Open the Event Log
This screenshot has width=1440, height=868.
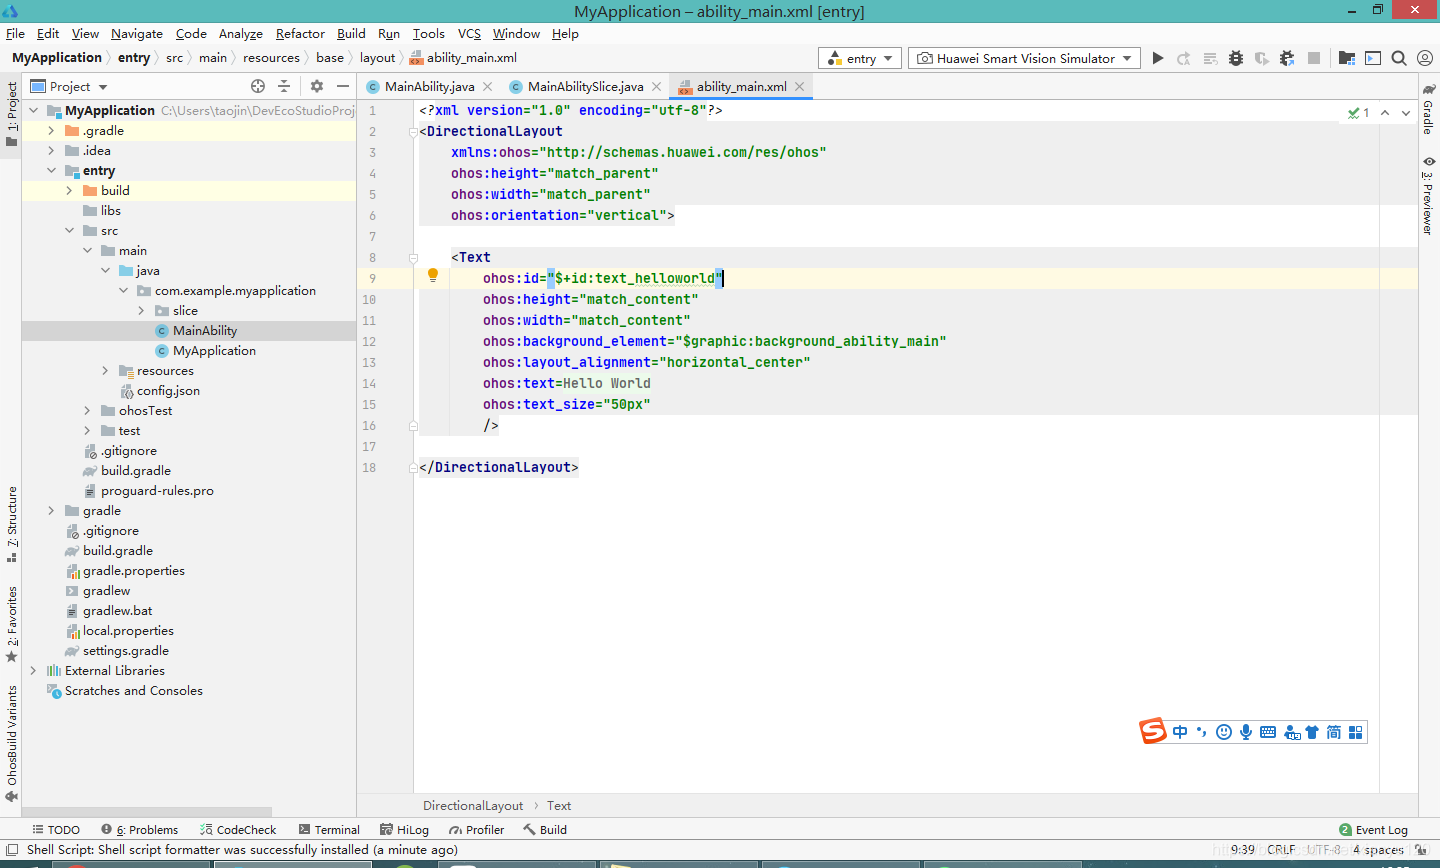pos(1373,830)
